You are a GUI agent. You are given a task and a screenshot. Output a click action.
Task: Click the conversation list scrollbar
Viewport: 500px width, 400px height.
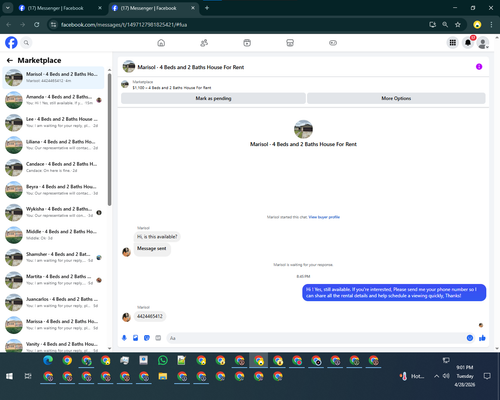click(109, 139)
